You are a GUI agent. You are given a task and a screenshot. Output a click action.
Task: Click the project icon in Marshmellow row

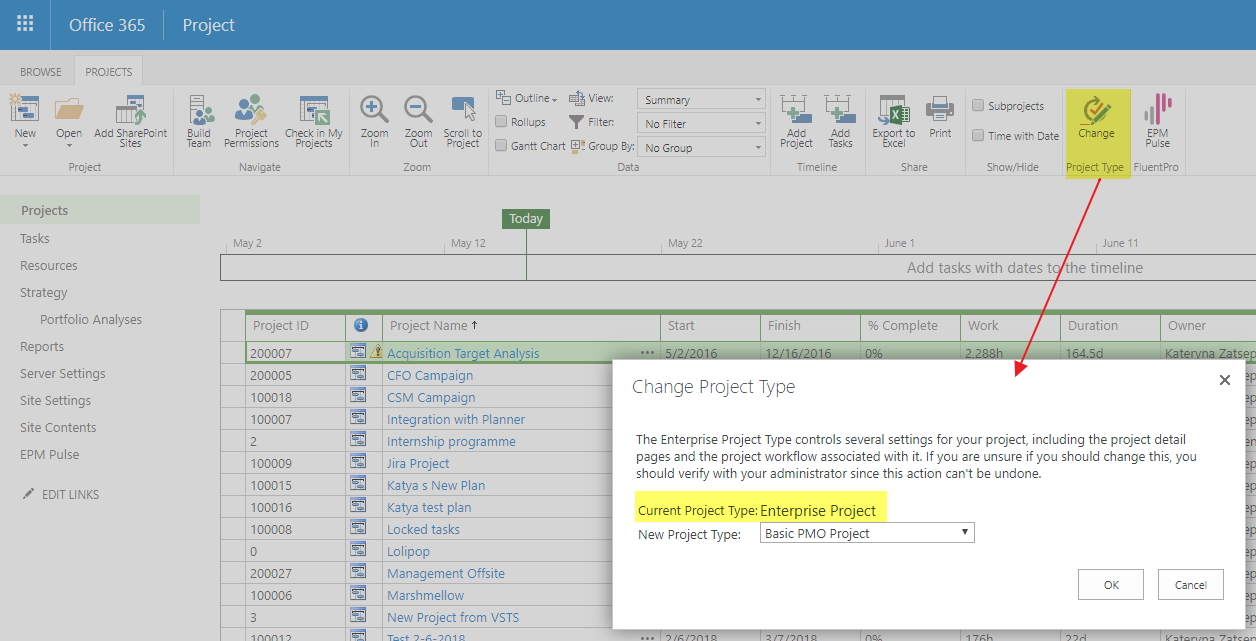358,594
